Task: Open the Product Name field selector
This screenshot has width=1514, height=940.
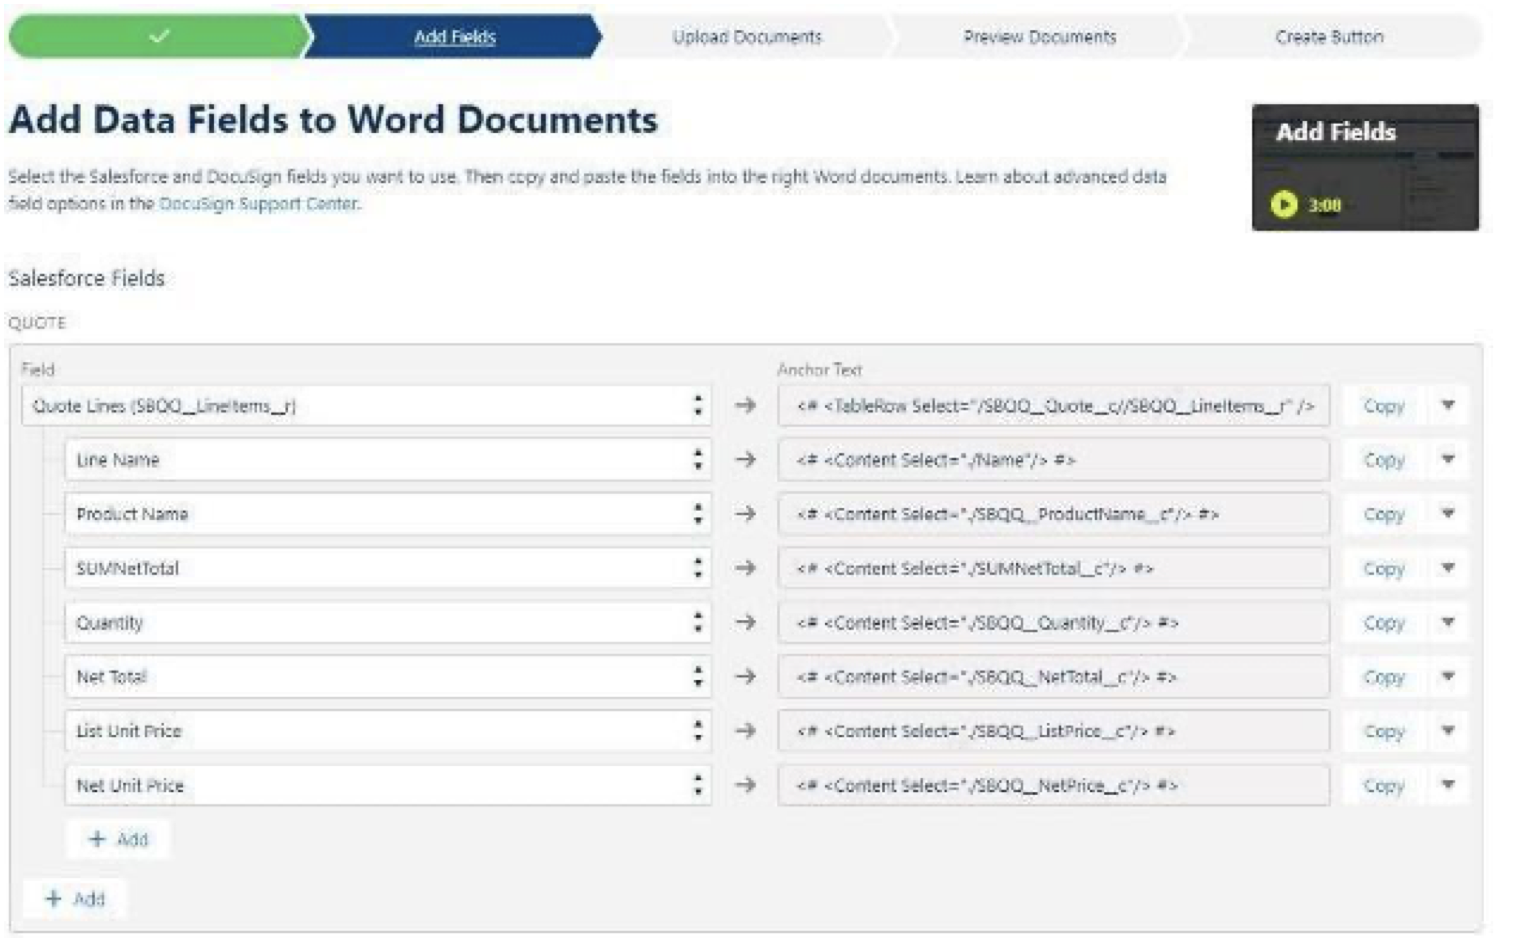Action: [x=387, y=514]
